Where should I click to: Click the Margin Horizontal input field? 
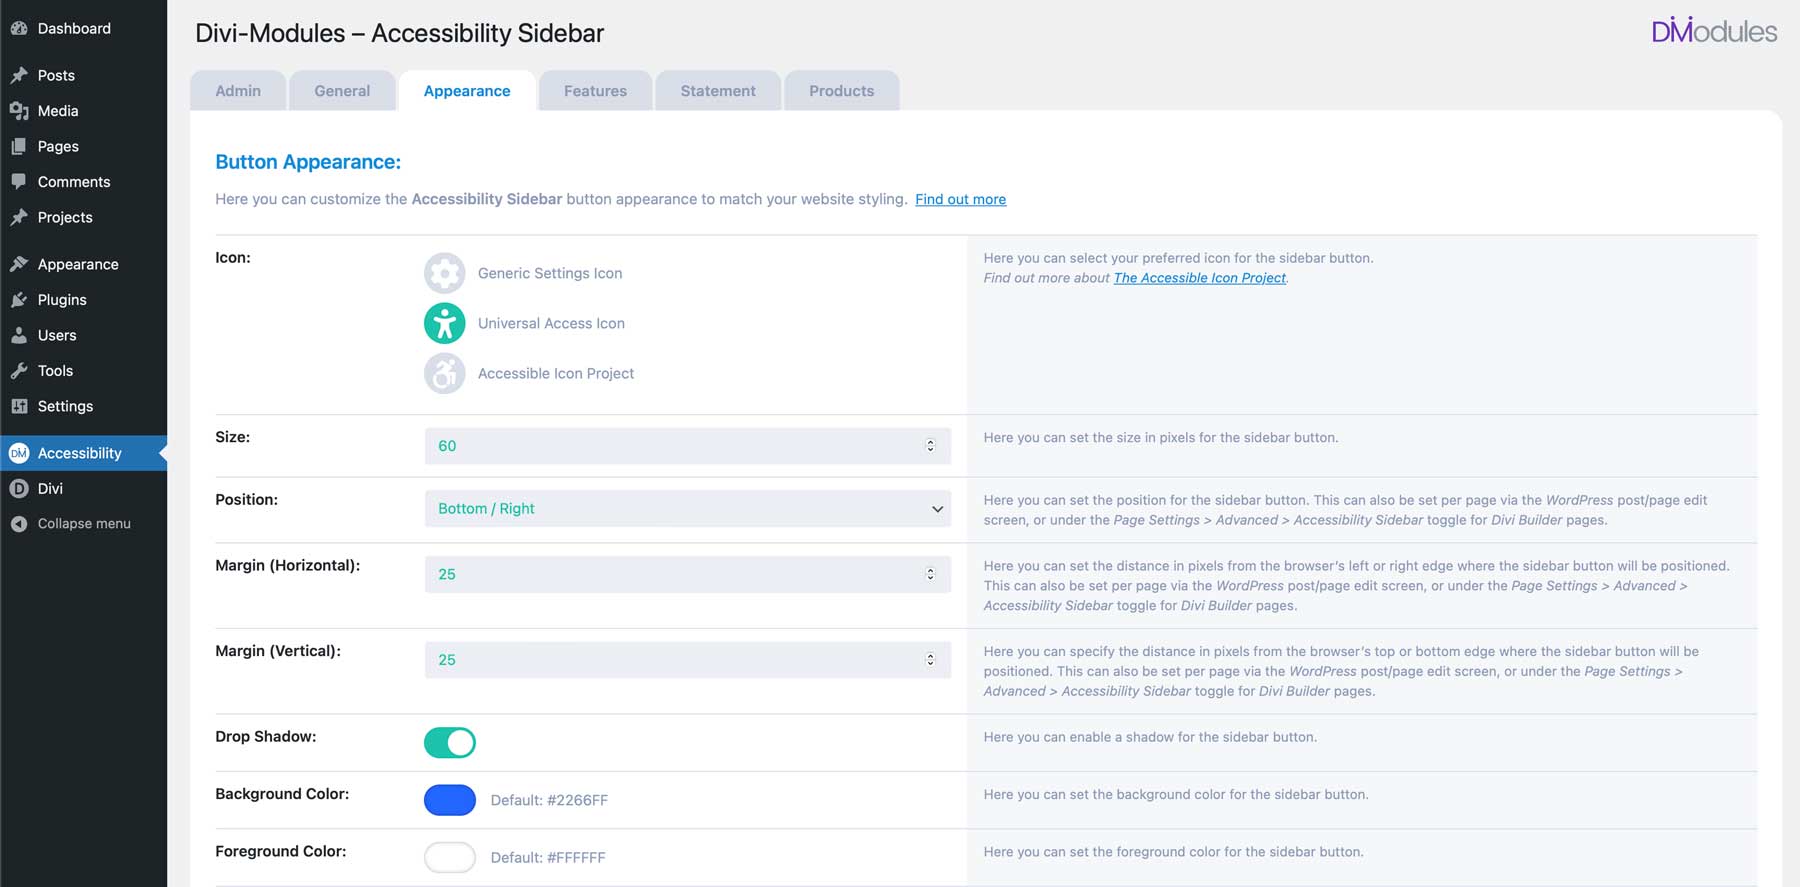point(688,574)
